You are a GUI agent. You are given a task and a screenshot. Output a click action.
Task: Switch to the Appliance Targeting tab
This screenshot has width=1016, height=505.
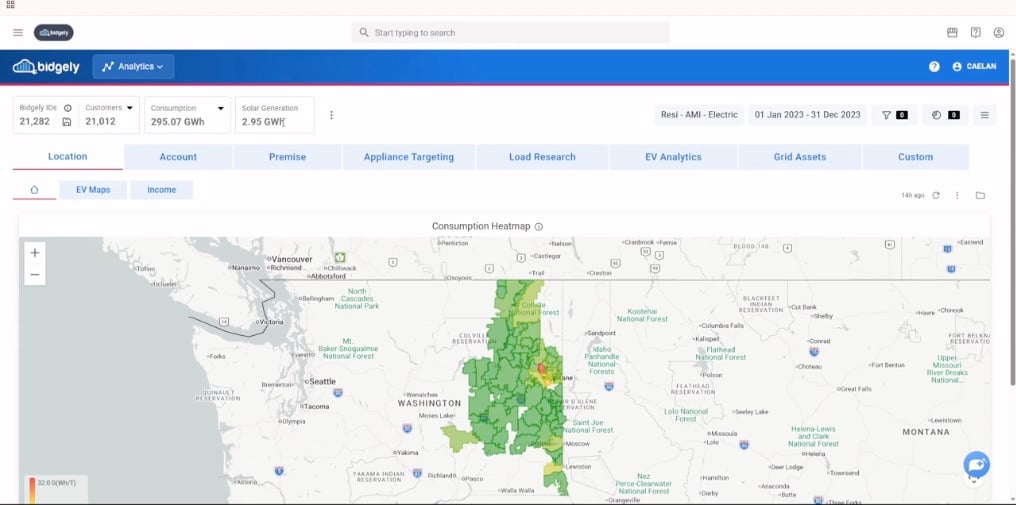tap(408, 157)
